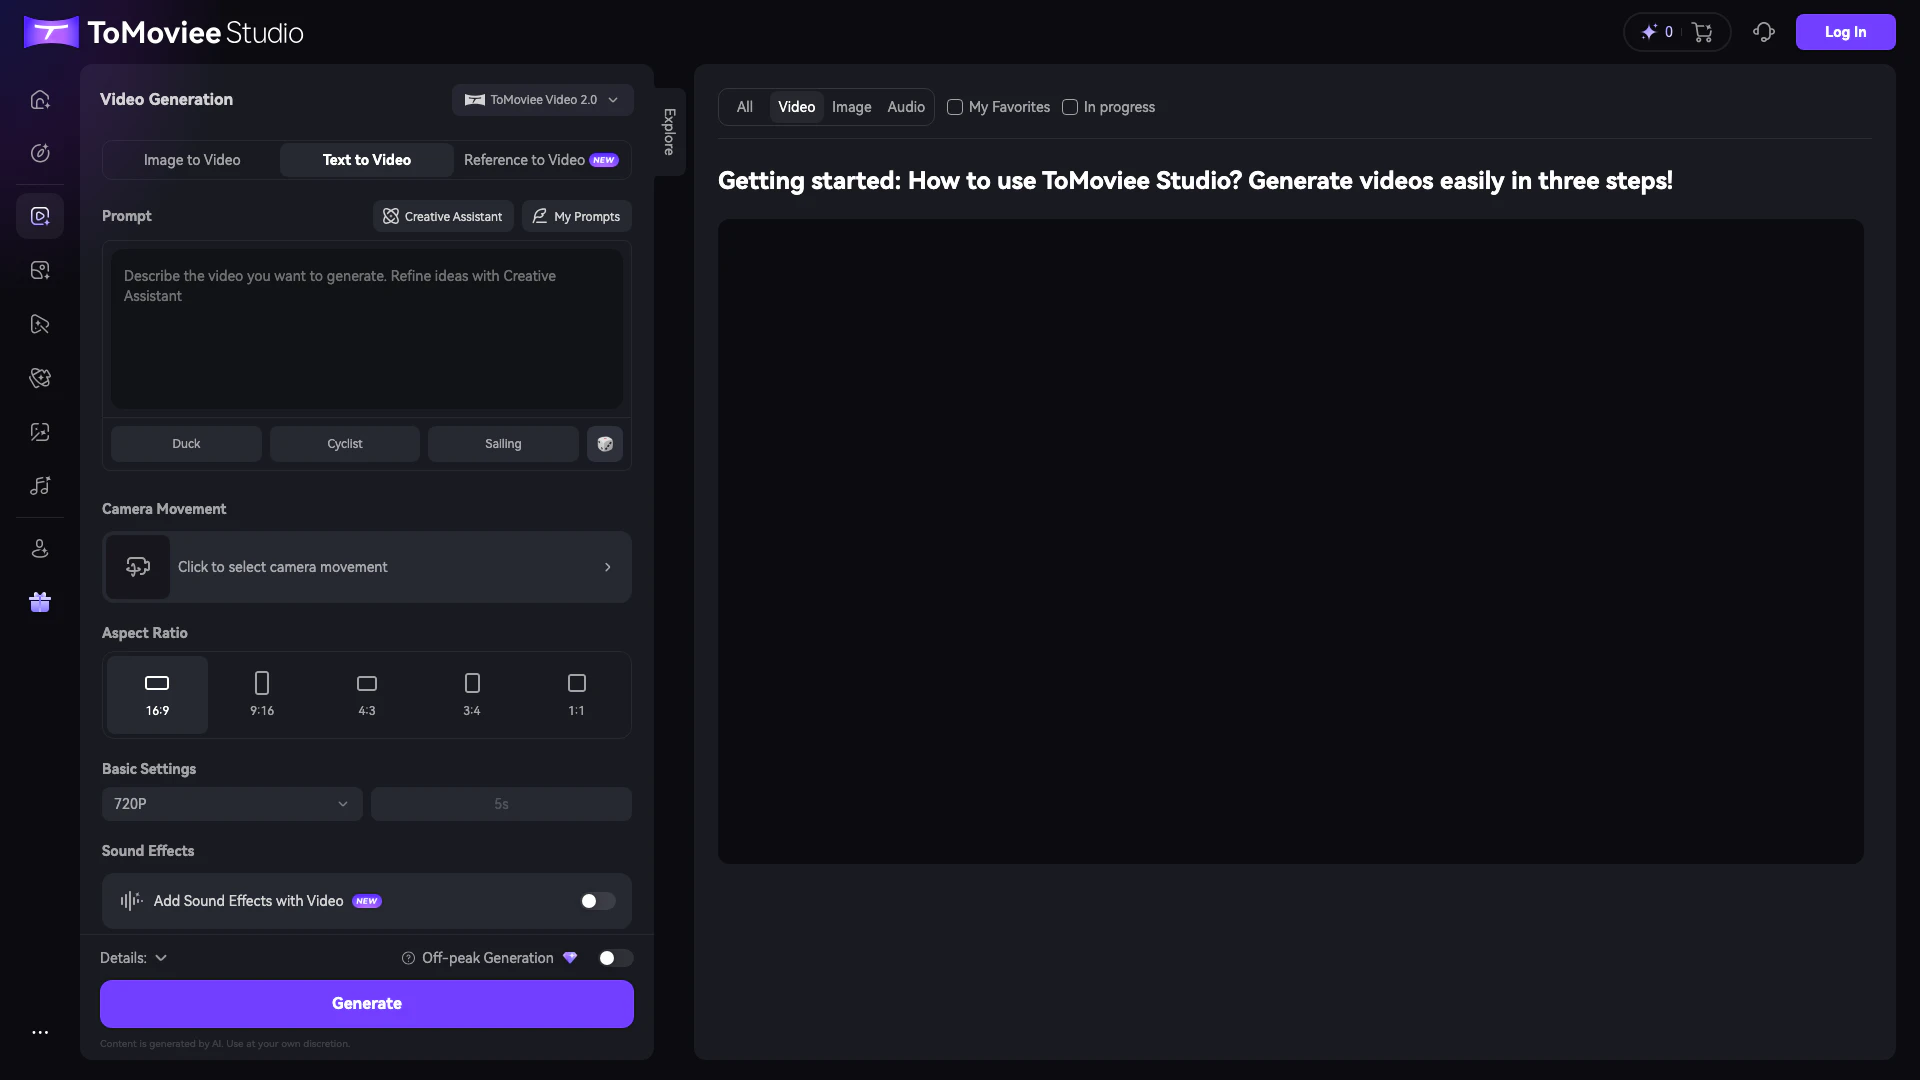This screenshot has width=1920, height=1080.
Task: Select the 9:16 aspect ratio
Action: pyautogui.click(x=262, y=694)
